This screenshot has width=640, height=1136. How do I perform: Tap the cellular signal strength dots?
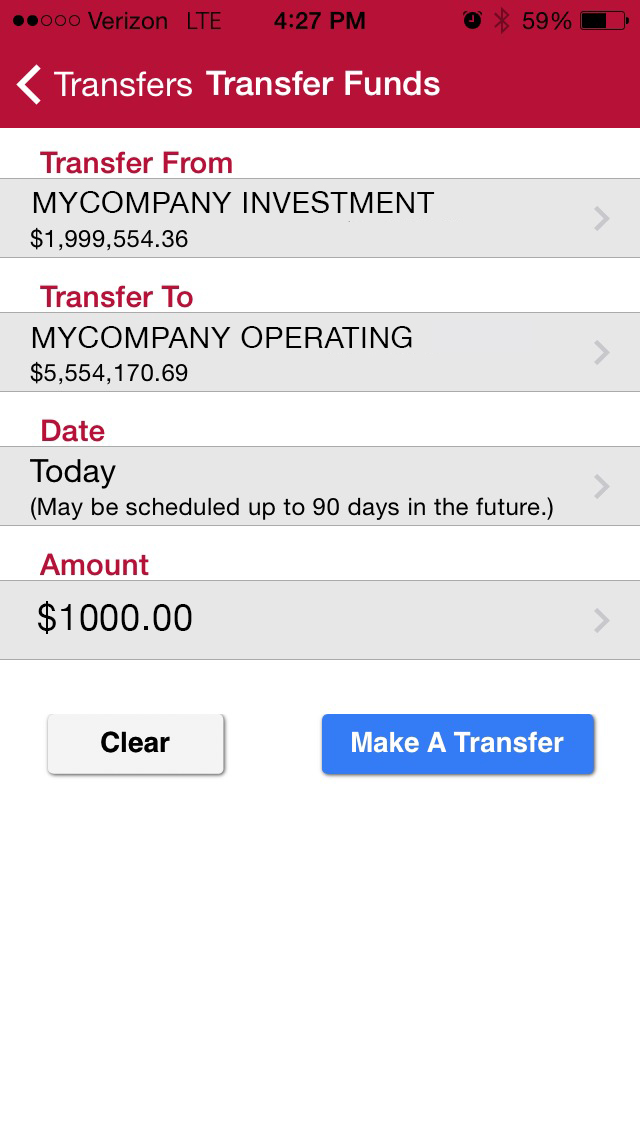pyautogui.click(x=45, y=21)
